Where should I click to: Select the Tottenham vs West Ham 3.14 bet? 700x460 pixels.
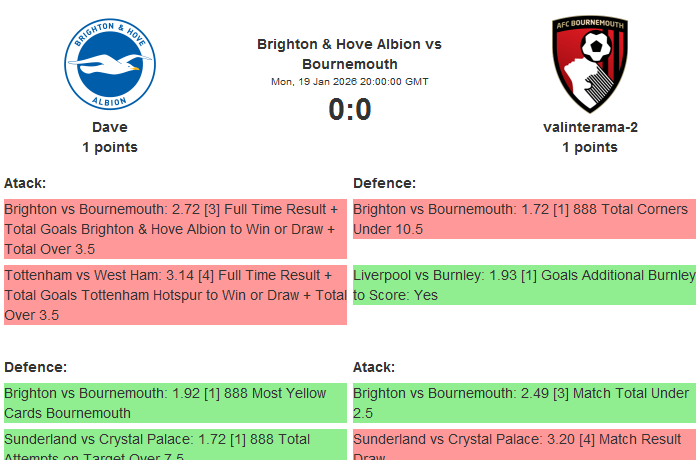click(175, 295)
